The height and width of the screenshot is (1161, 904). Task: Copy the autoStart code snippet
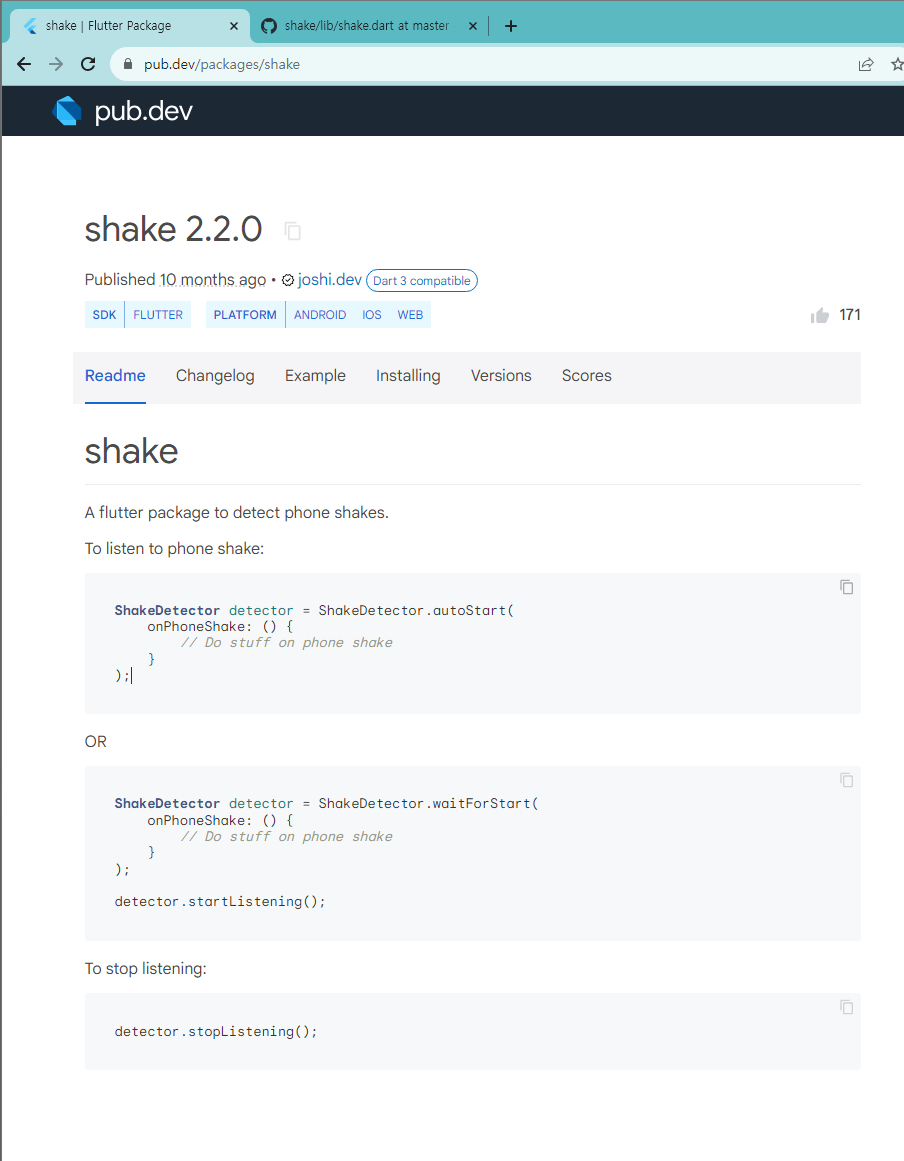(846, 587)
